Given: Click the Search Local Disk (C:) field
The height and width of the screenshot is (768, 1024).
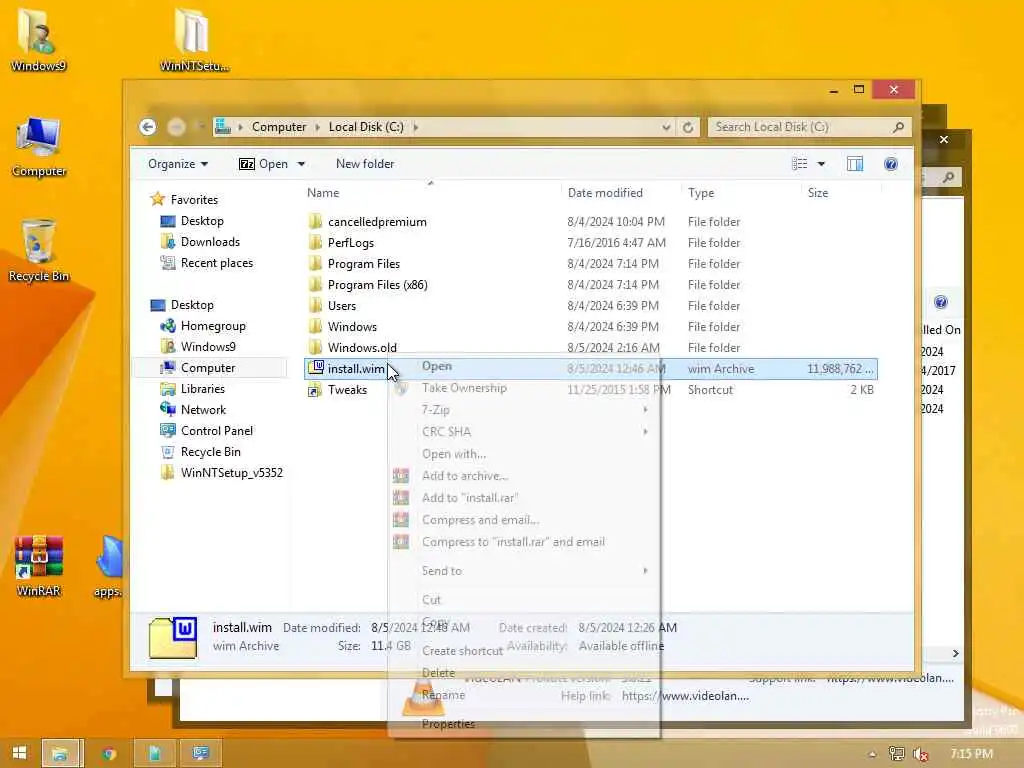Looking at the screenshot, I should coord(810,127).
